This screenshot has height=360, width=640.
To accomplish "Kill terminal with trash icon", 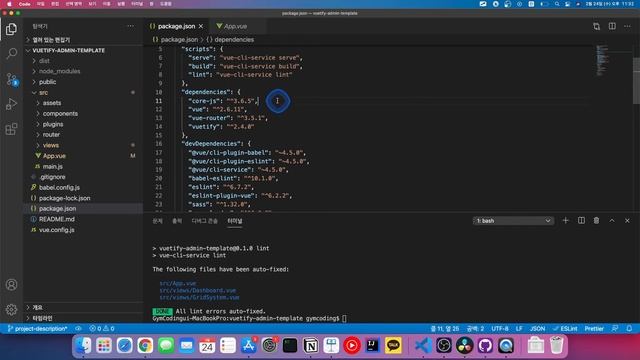I will (x=596, y=220).
